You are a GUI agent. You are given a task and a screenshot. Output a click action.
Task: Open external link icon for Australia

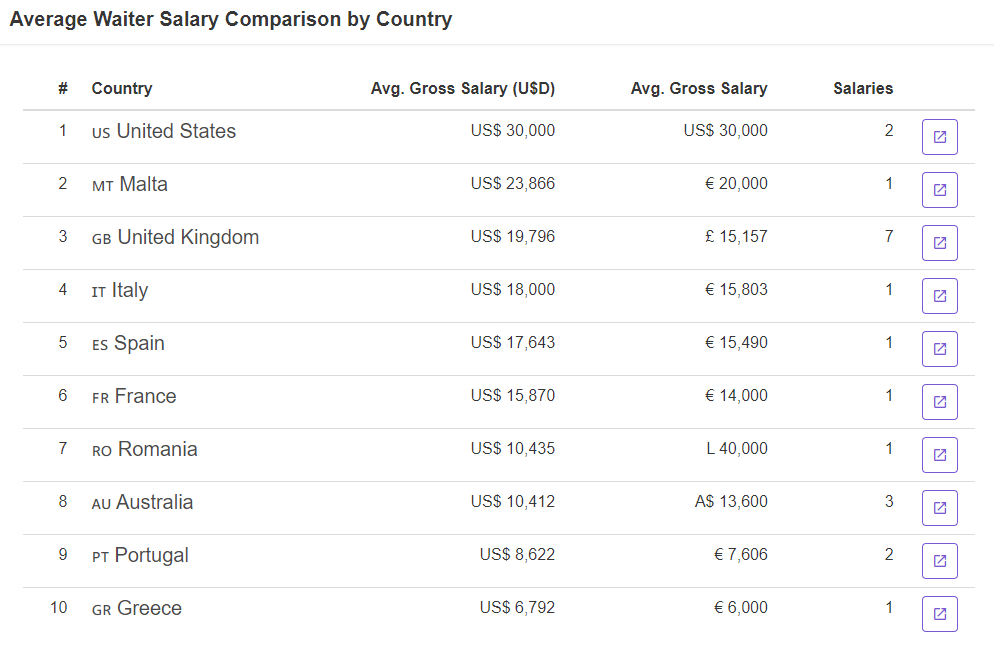tap(939, 508)
